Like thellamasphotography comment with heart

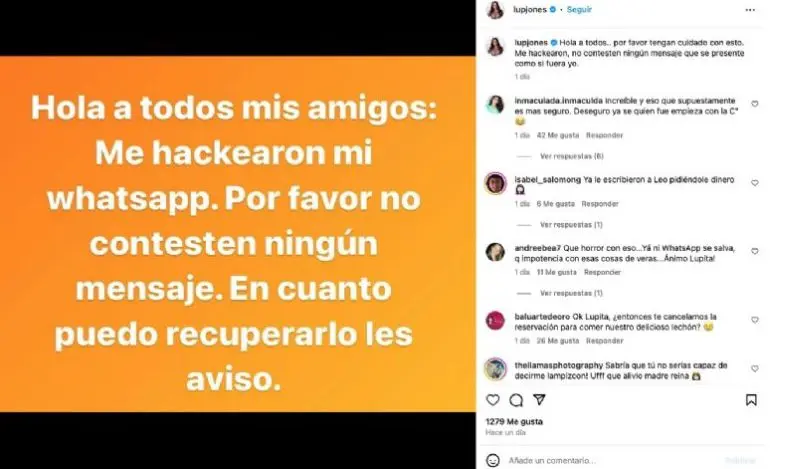point(755,368)
